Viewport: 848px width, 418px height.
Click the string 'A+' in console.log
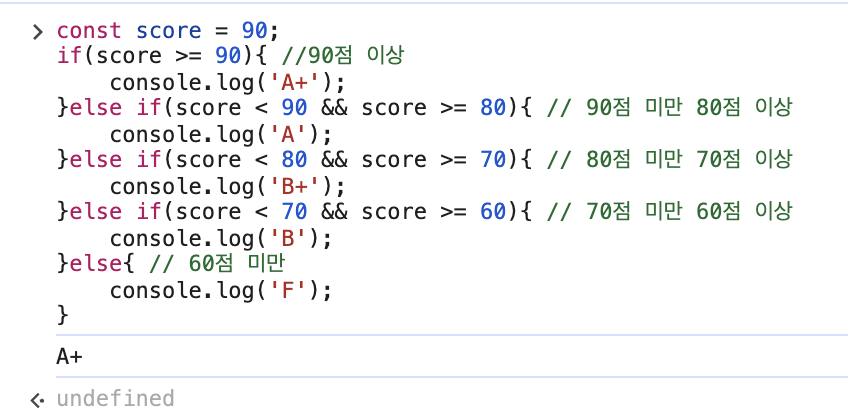click(x=295, y=83)
